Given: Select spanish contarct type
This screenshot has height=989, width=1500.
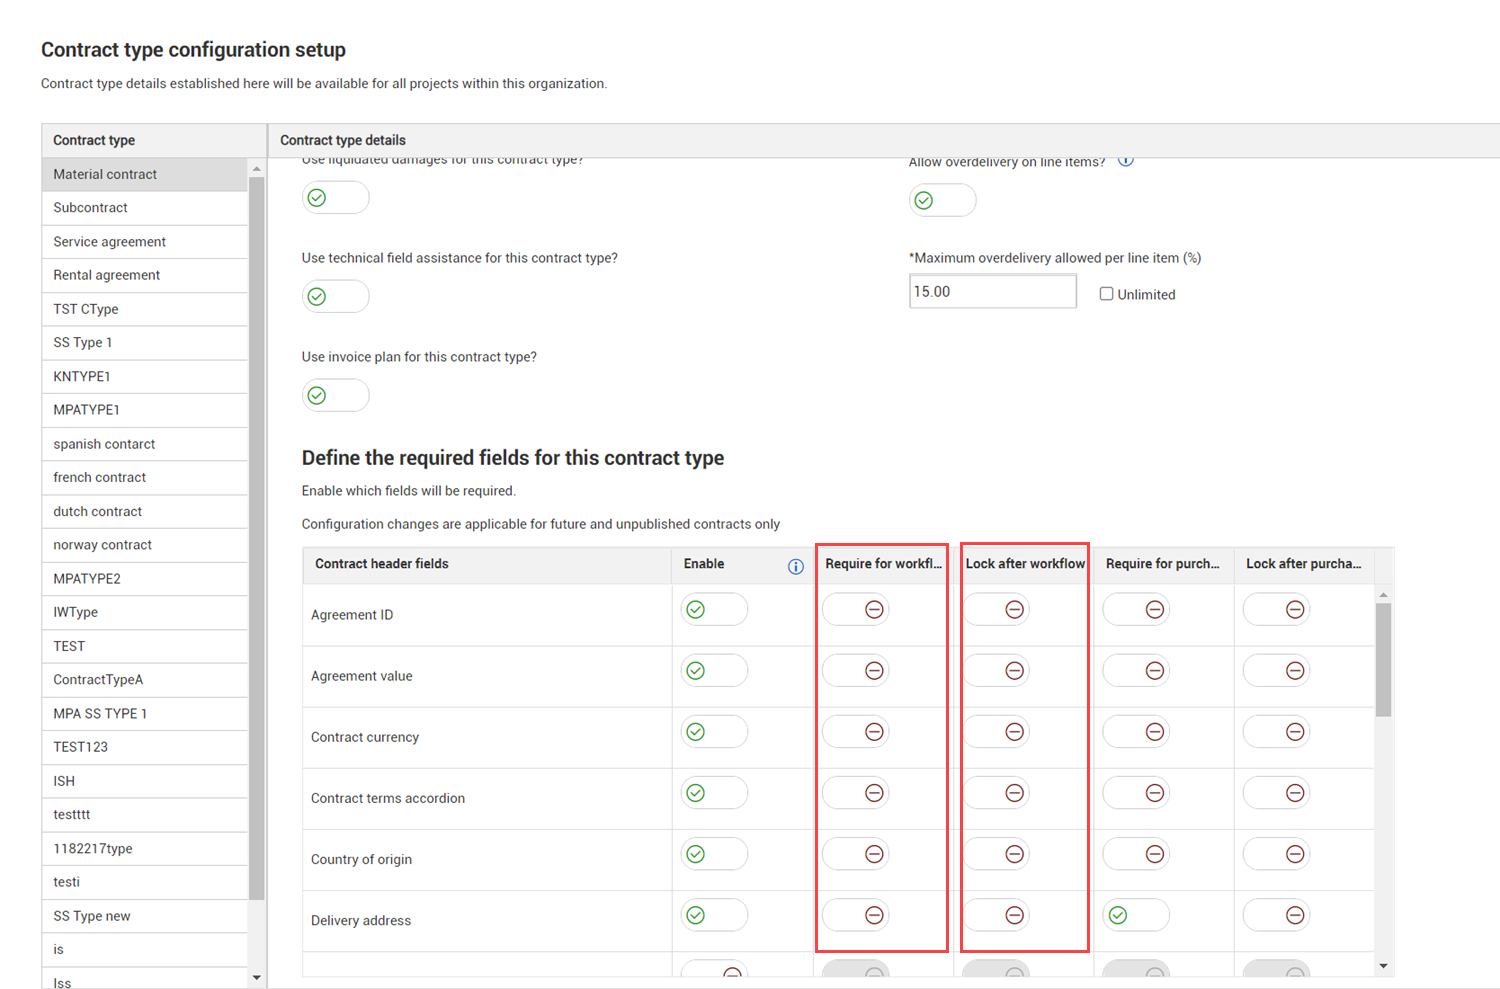Looking at the screenshot, I should coord(145,444).
